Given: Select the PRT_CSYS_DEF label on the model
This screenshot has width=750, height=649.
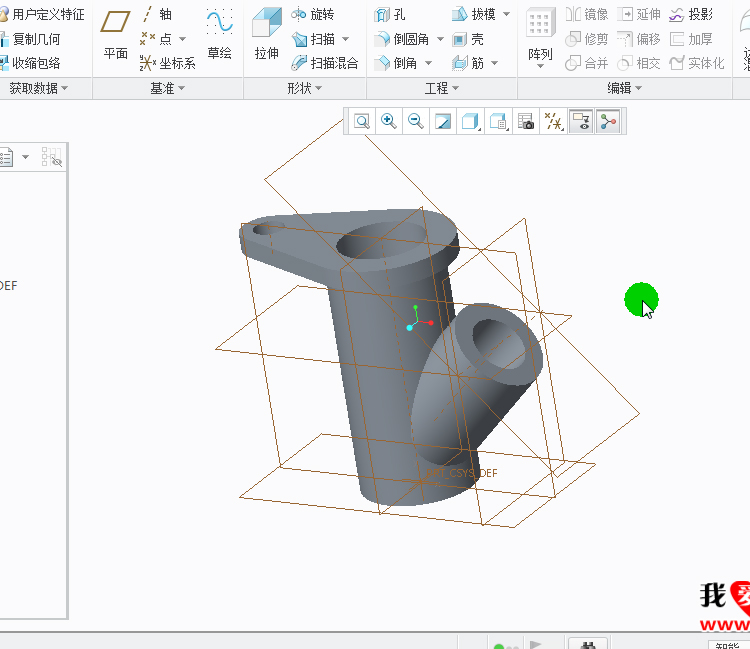Looking at the screenshot, I should (x=462, y=473).
